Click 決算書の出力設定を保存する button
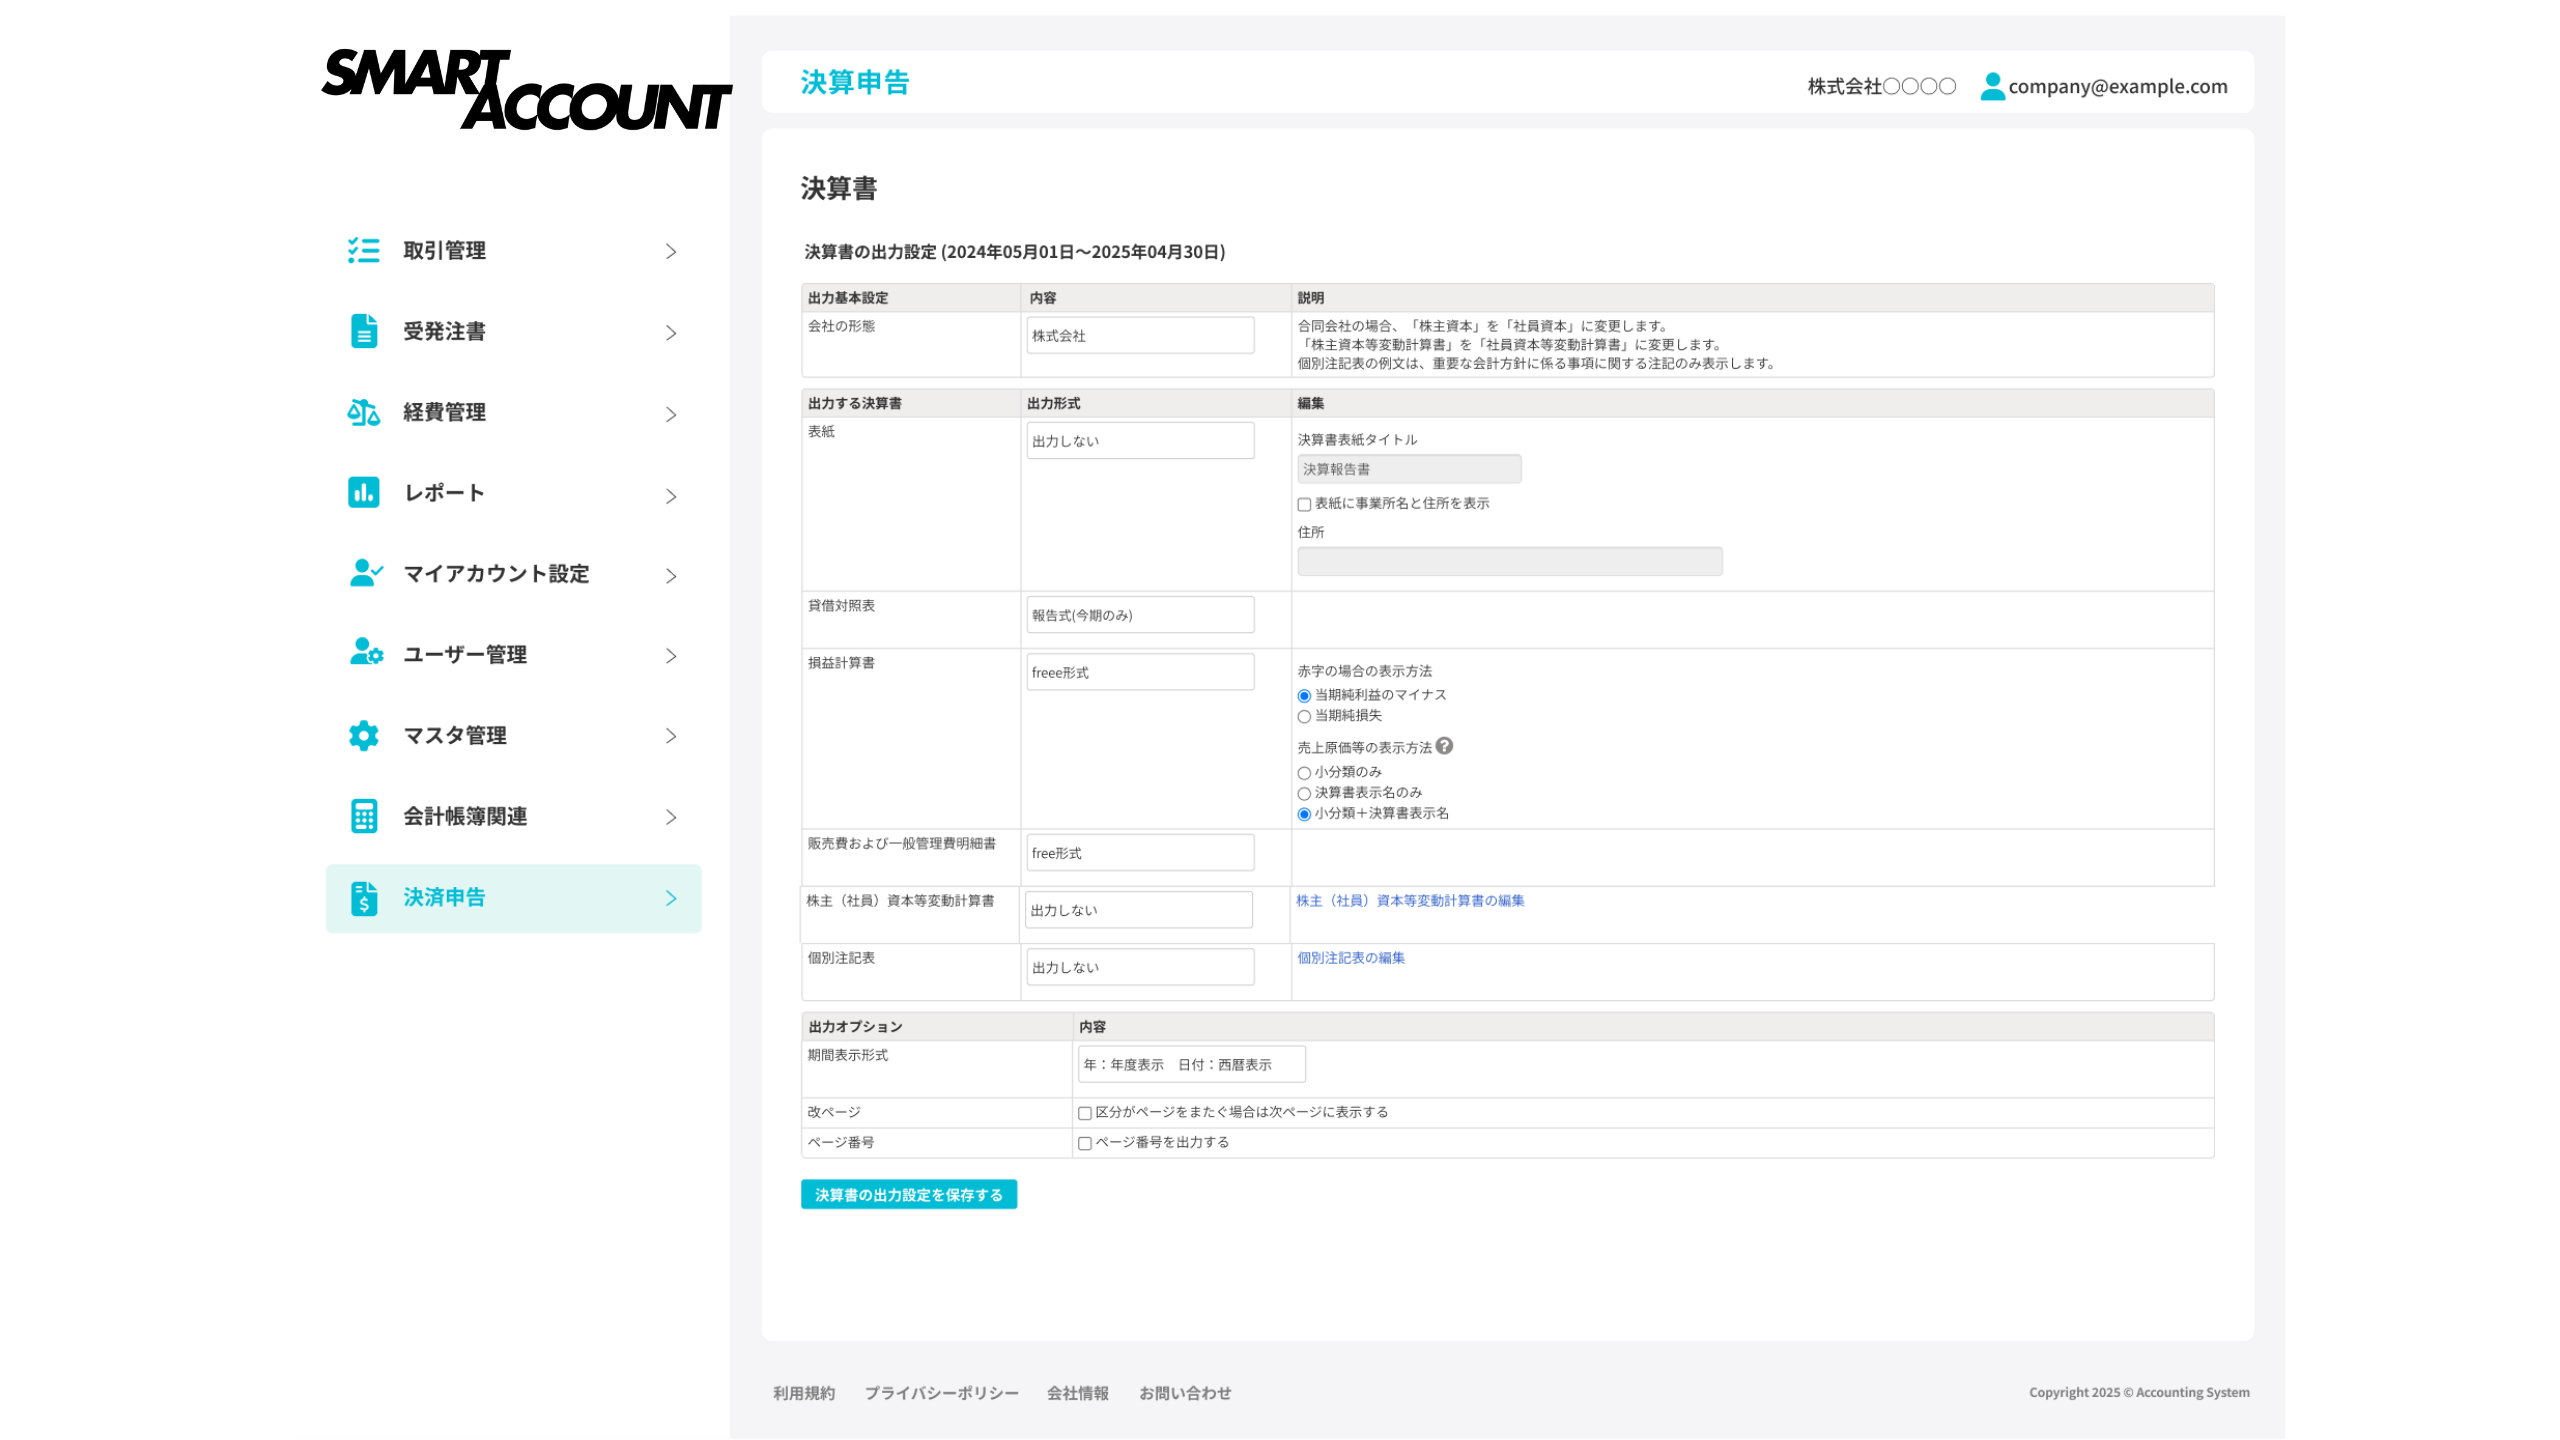2560x1440 pixels. point(908,1195)
